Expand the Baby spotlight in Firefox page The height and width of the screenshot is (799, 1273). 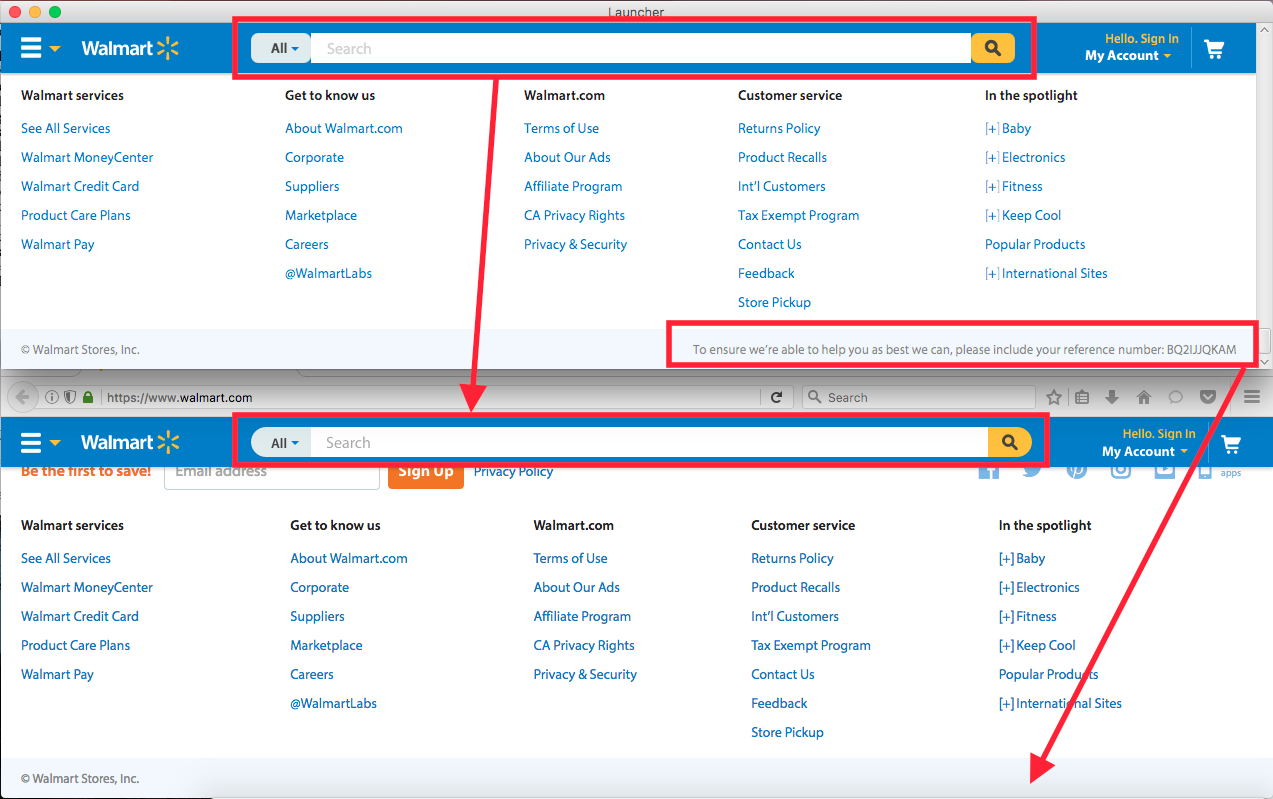[1022, 558]
